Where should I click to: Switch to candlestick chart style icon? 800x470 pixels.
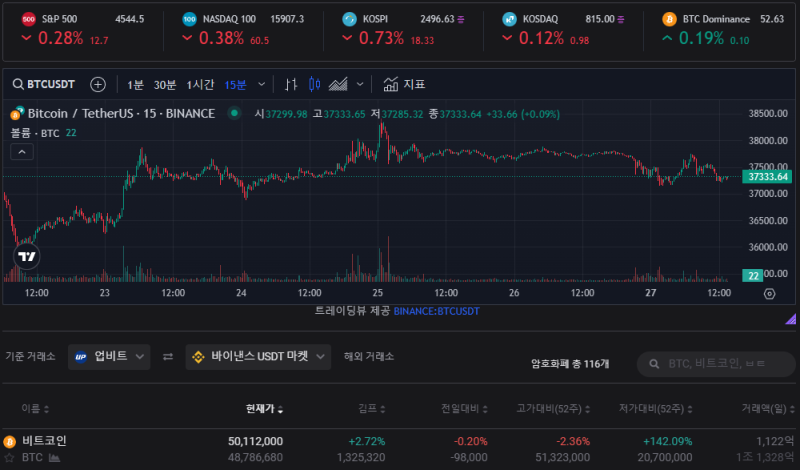[x=315, y=84]
